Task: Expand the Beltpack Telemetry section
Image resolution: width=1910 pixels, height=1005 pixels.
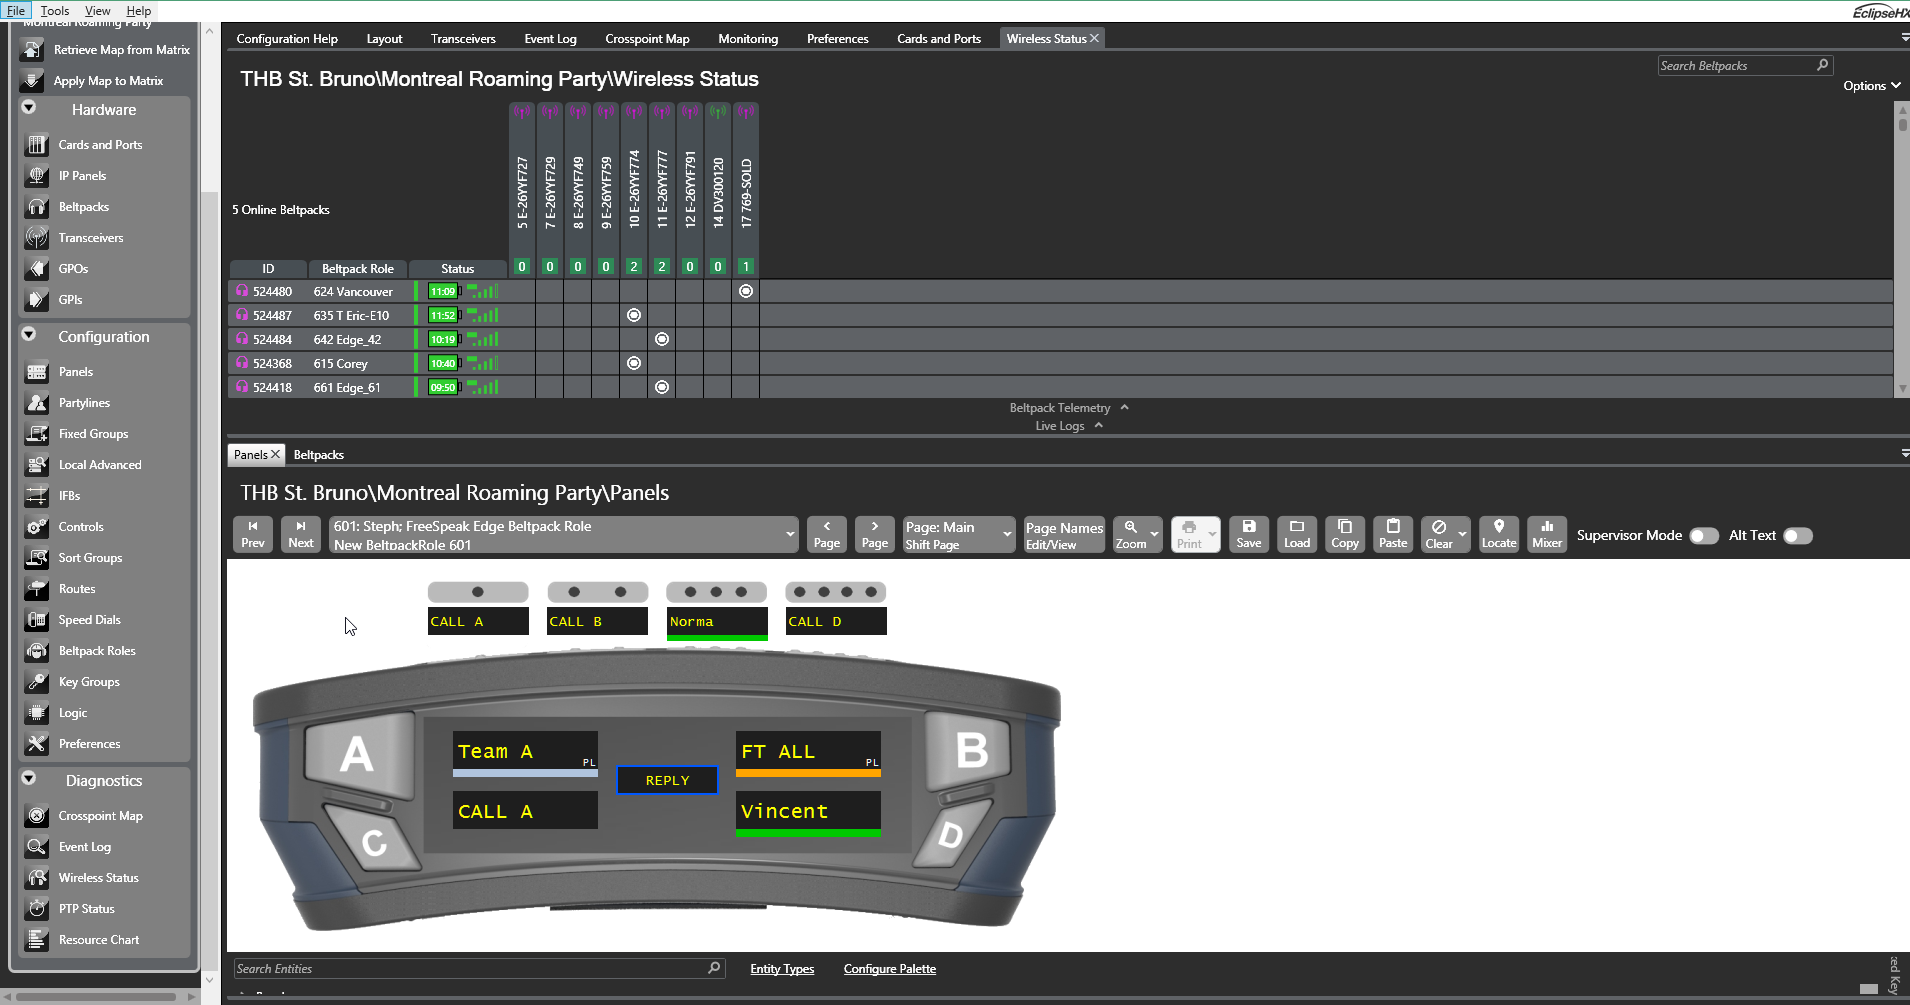Action: coord(1068,408)
